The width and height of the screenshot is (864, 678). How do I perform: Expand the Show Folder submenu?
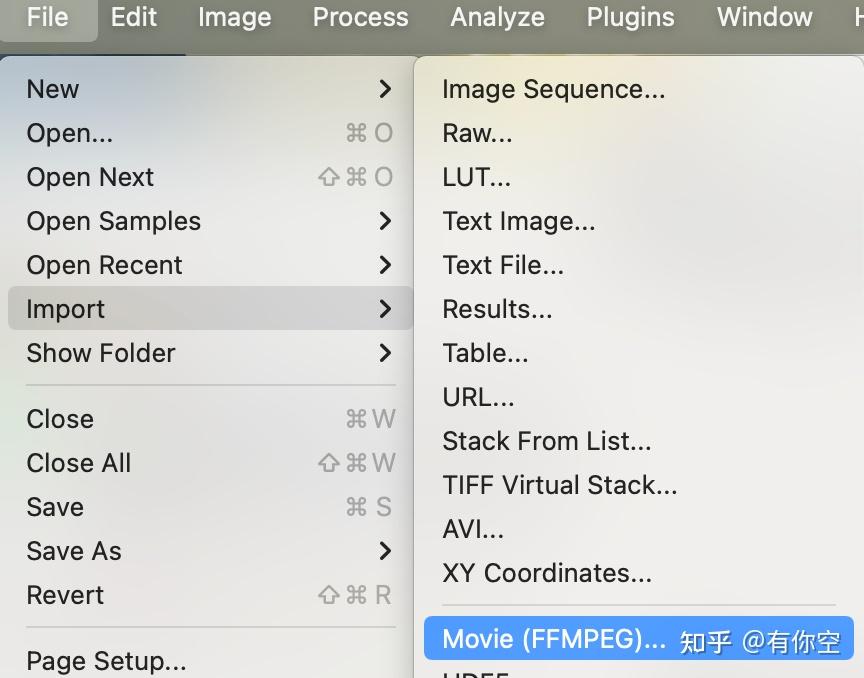[x=385, y=353]
